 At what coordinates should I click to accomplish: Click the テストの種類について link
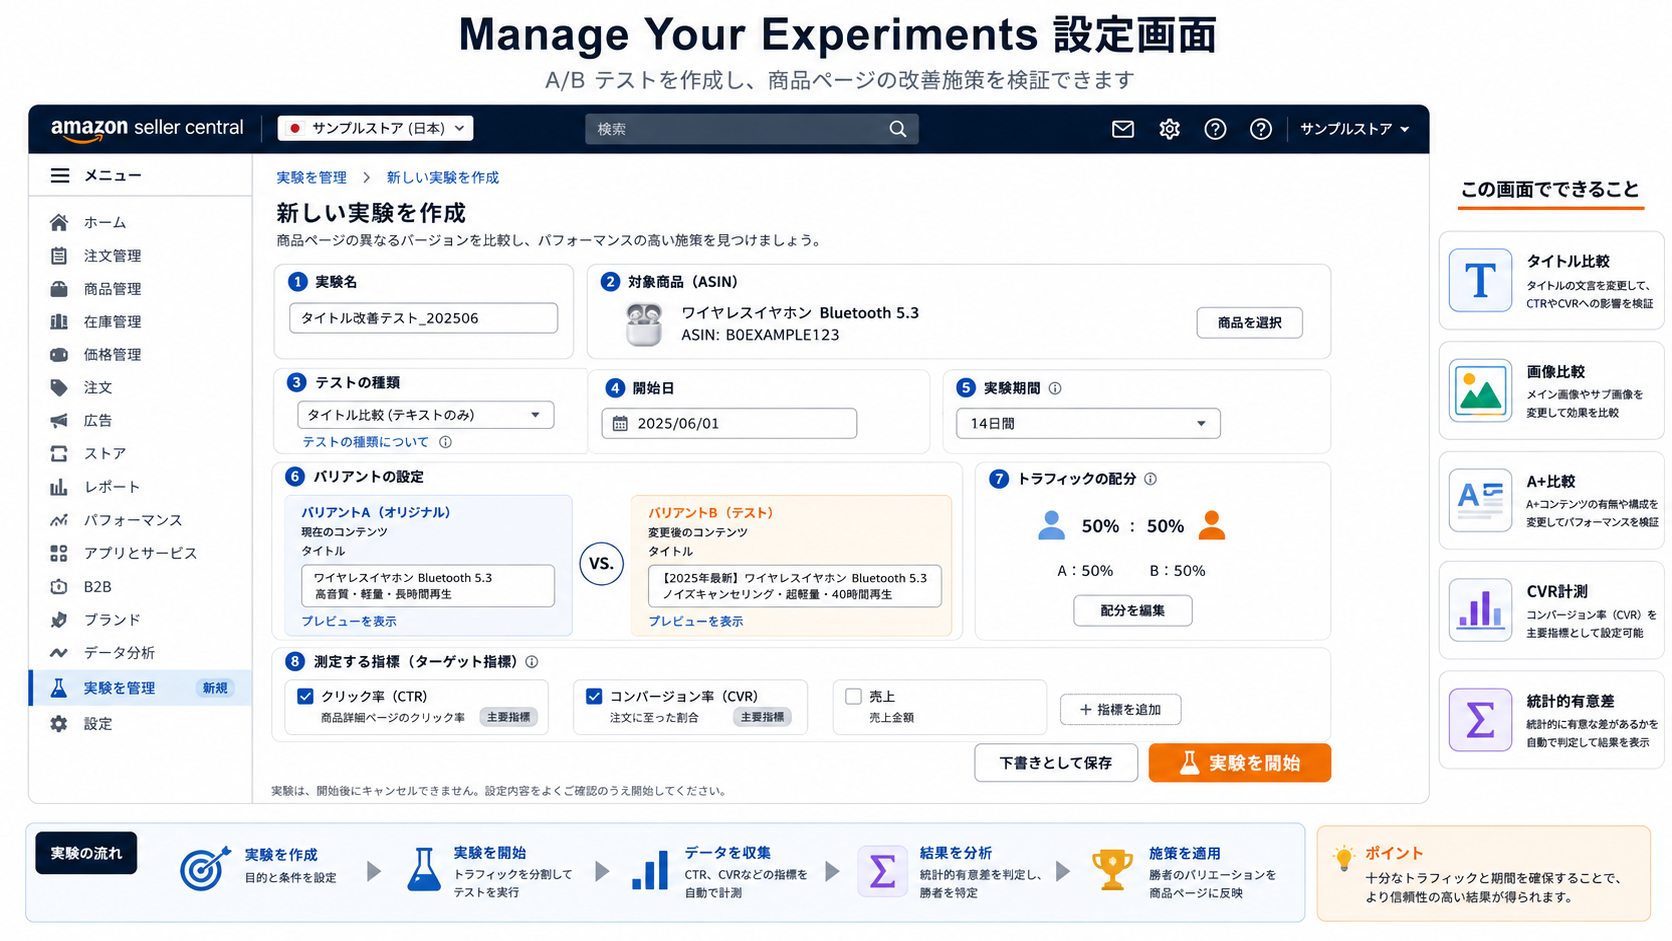[365, 442]
